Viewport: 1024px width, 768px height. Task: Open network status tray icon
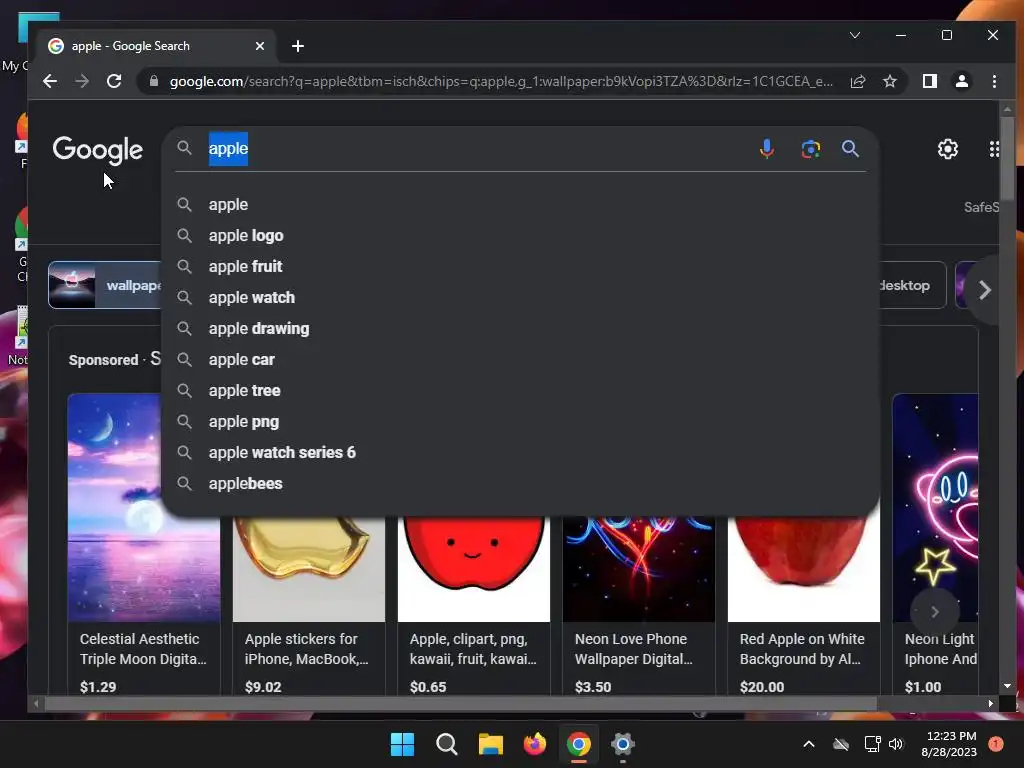tap(872, 744)
